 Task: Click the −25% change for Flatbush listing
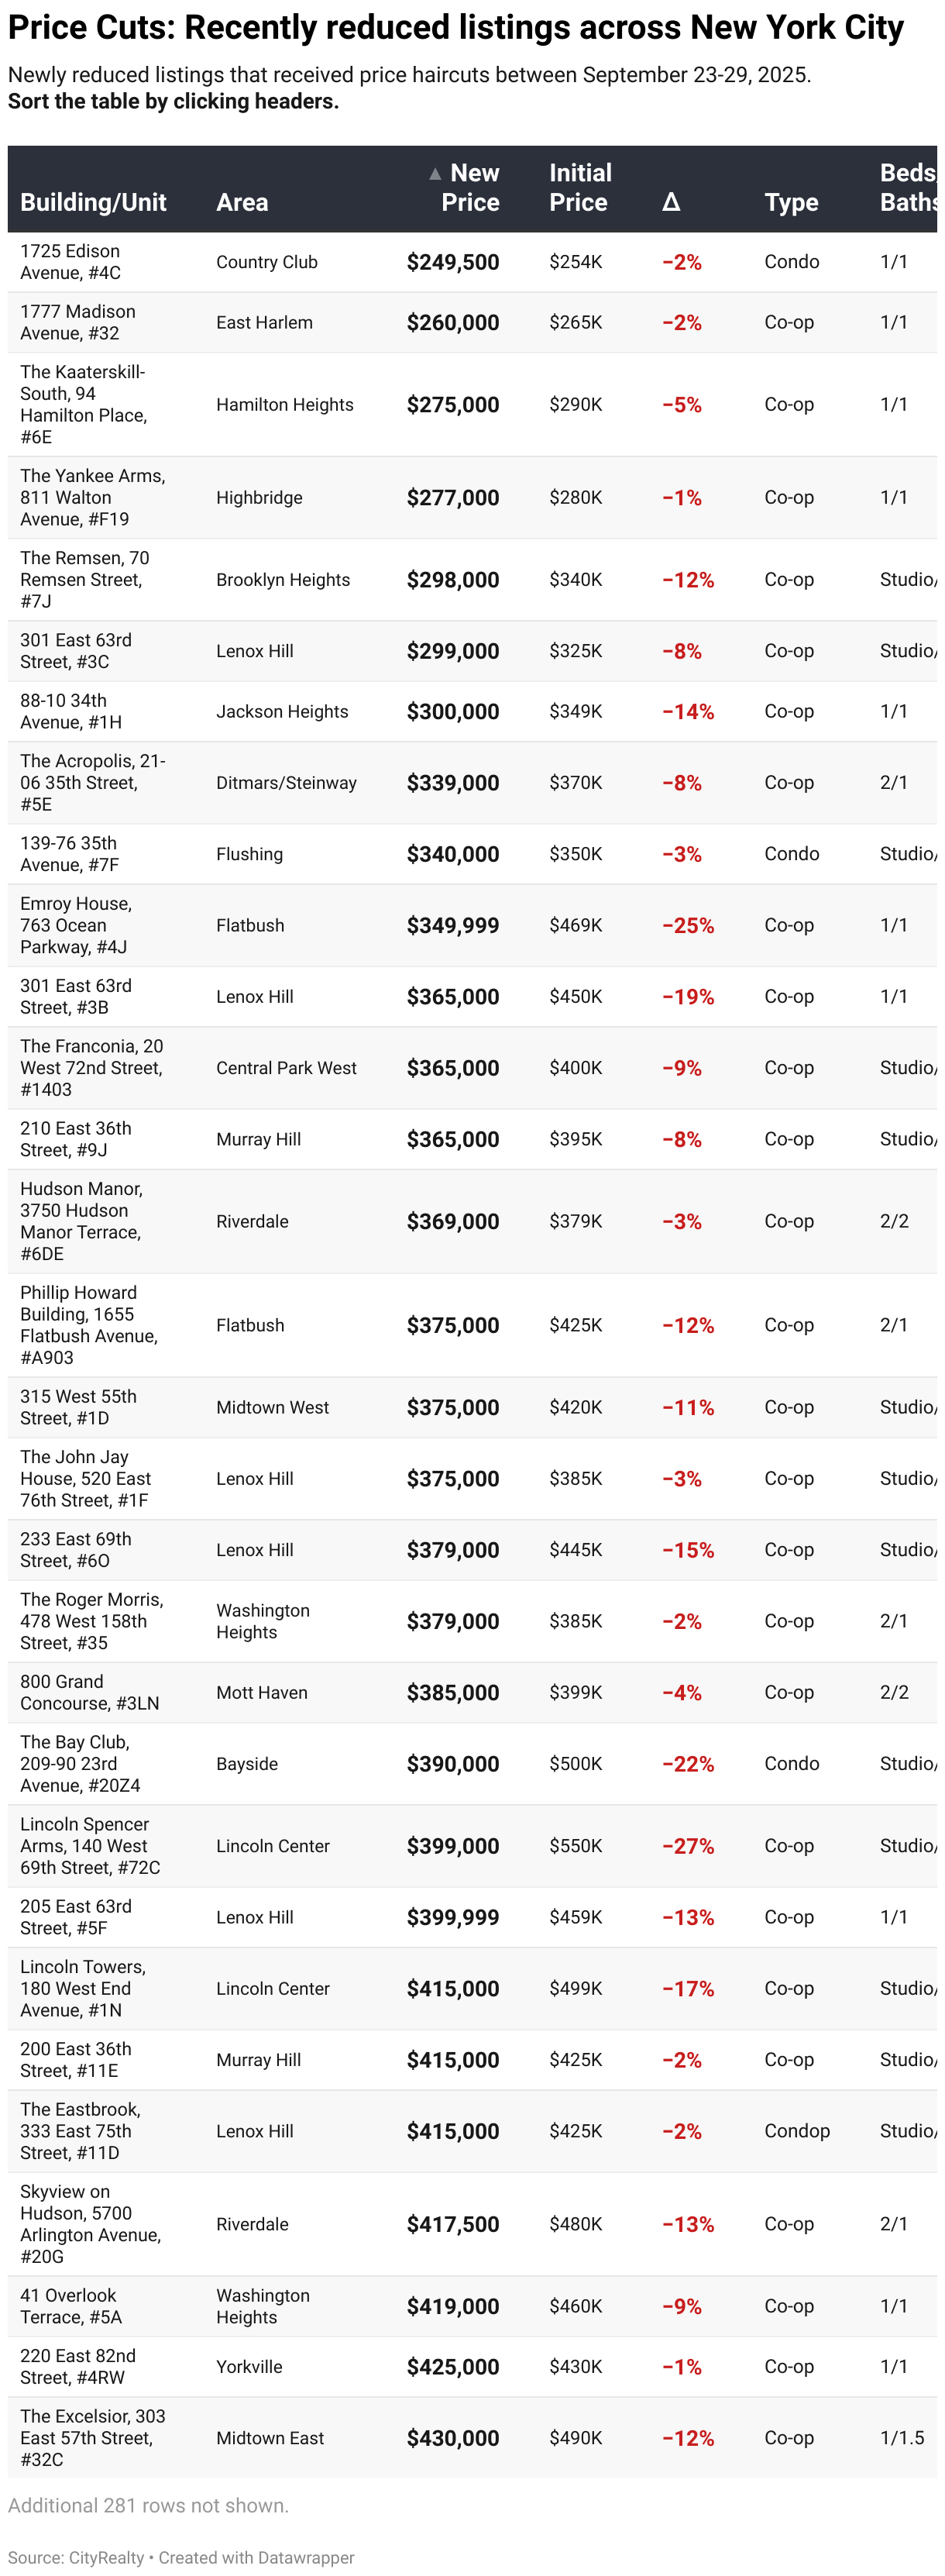[x=688, y=926]
